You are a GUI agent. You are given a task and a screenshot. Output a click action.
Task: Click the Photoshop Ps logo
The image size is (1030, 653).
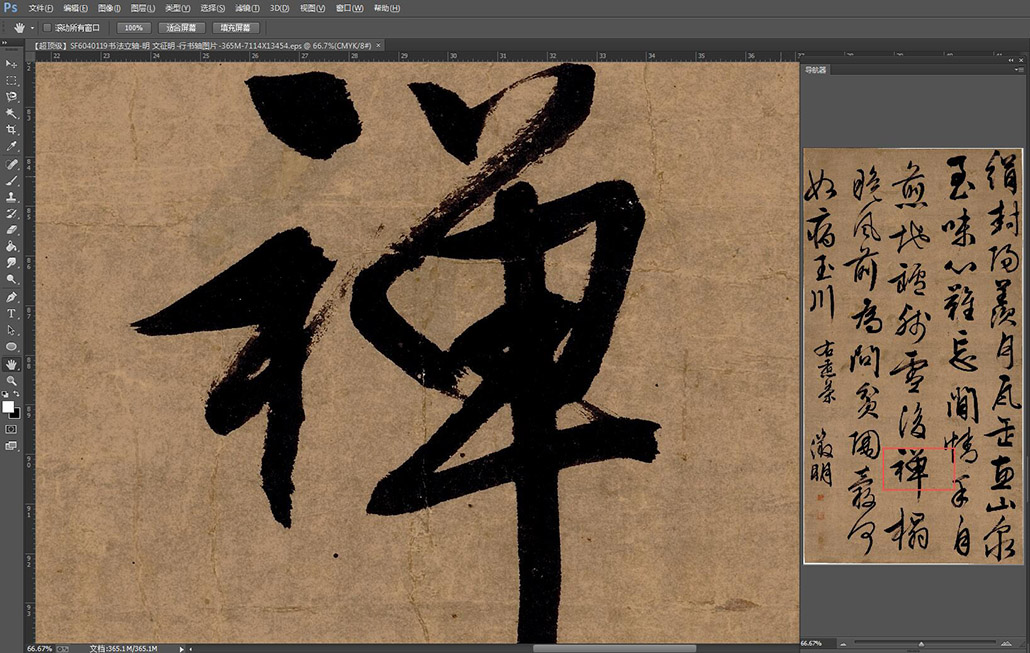click(11, 8)
